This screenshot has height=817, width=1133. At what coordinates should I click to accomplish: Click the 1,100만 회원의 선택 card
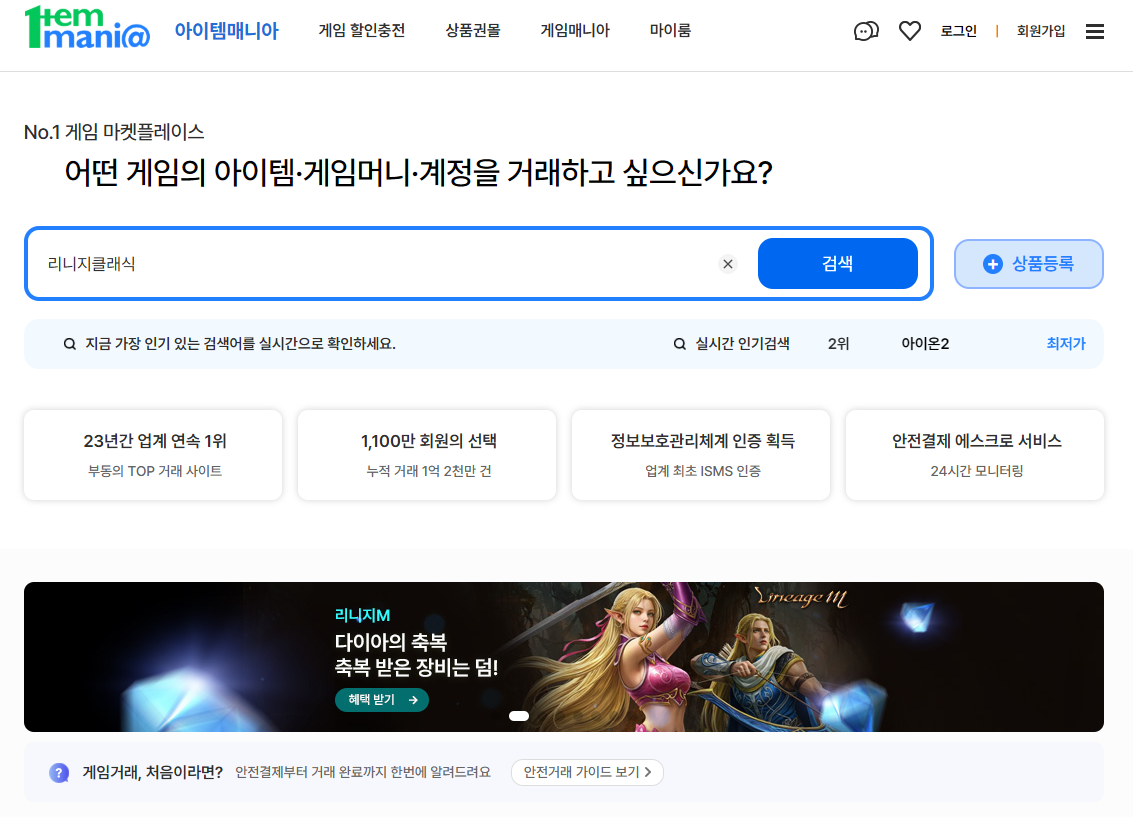[x=427, y=455]
